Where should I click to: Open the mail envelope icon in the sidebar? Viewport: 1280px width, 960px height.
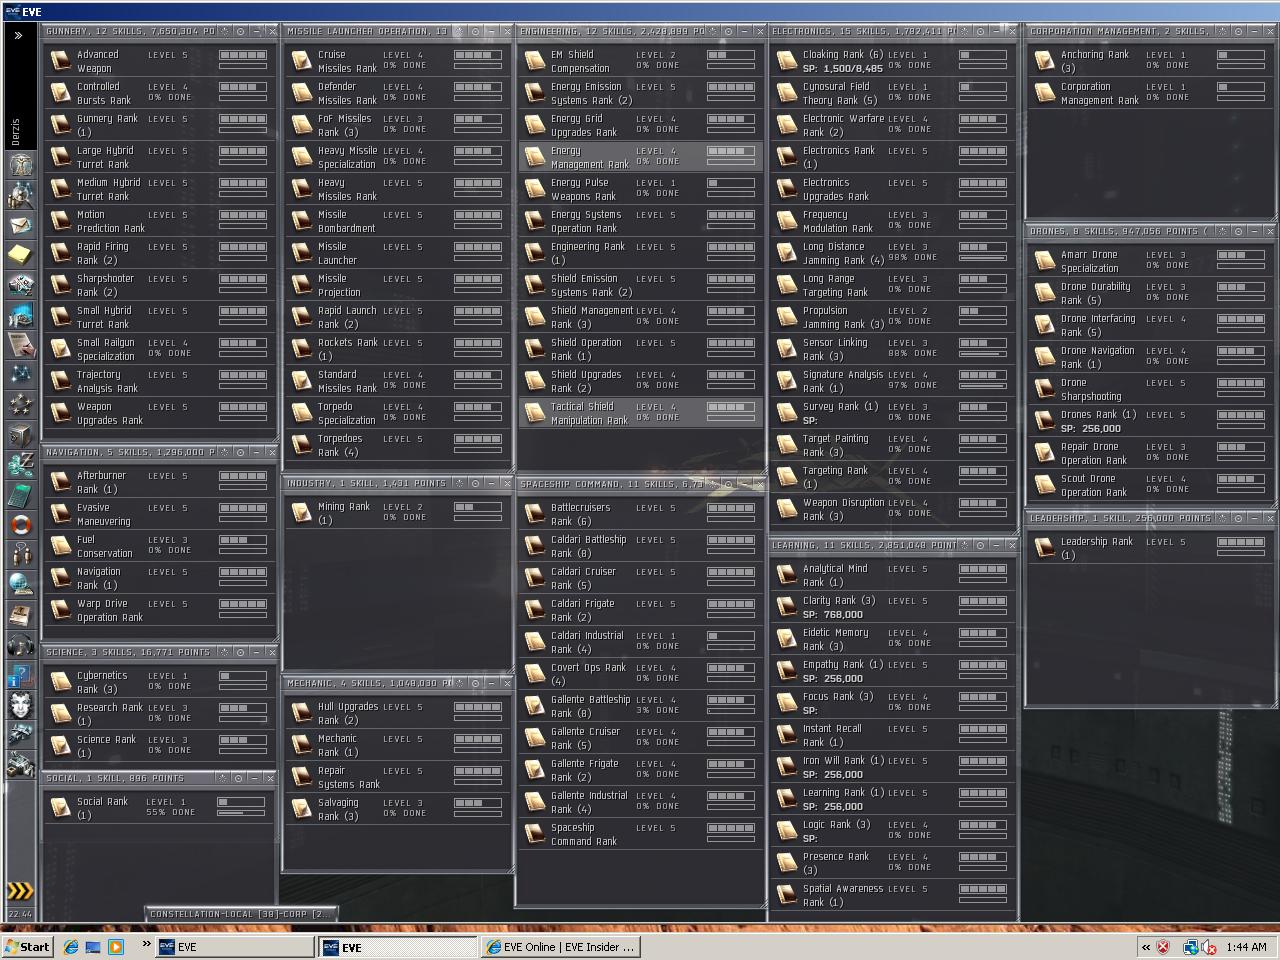(x=21, y=224)
